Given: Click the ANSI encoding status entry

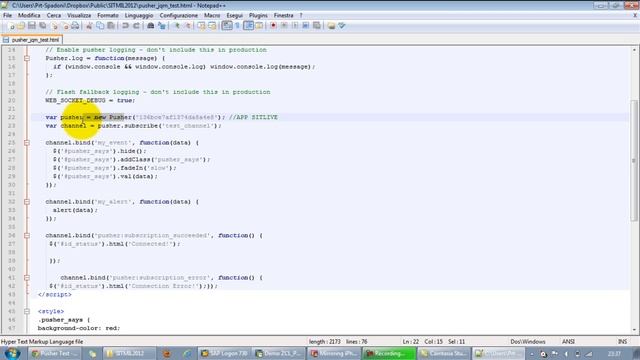Looking at the screenshot, I should click(x=568, y=342).
